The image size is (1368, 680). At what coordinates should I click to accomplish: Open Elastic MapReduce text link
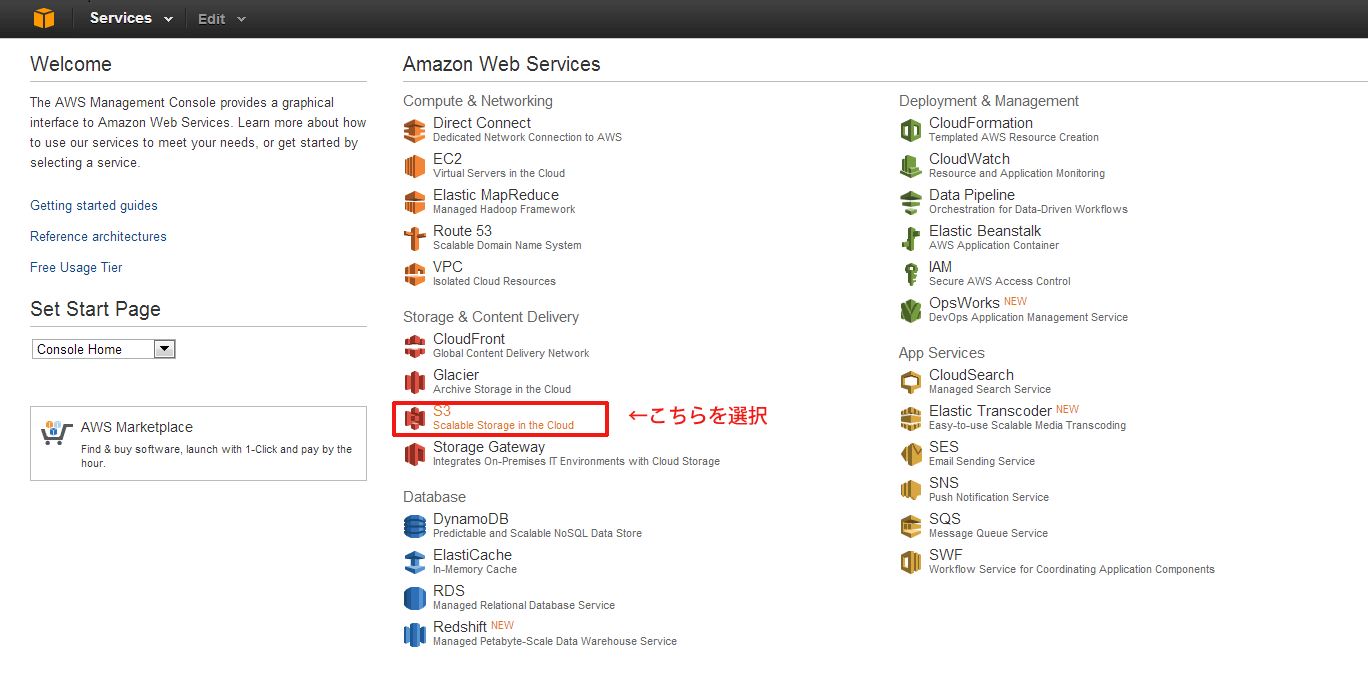(496, 195)
